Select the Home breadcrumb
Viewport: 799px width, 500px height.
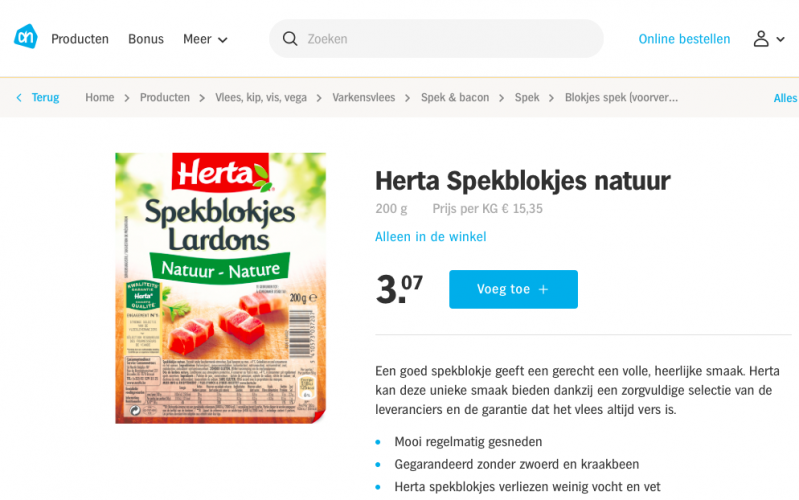[x=99, y=97]
